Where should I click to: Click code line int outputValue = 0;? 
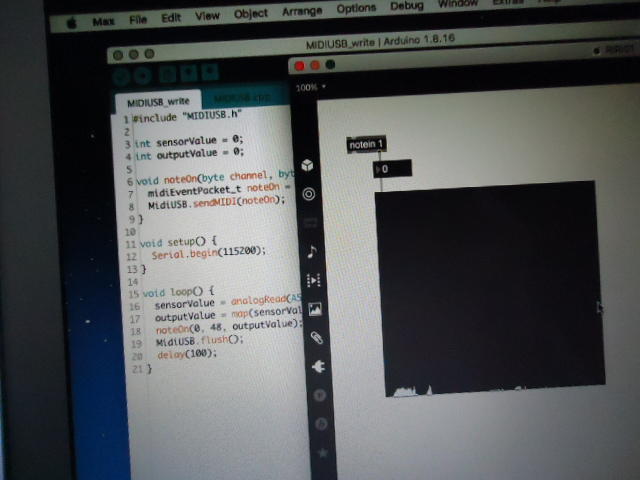tap(190, 155)
